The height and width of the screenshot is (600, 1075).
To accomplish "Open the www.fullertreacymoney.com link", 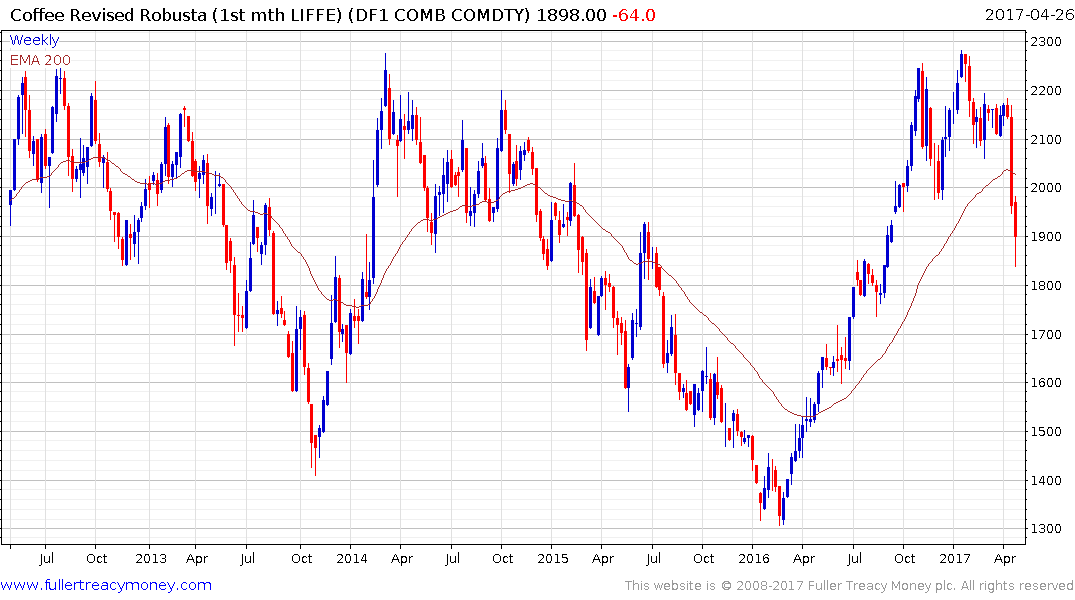I will coord(106,585).
